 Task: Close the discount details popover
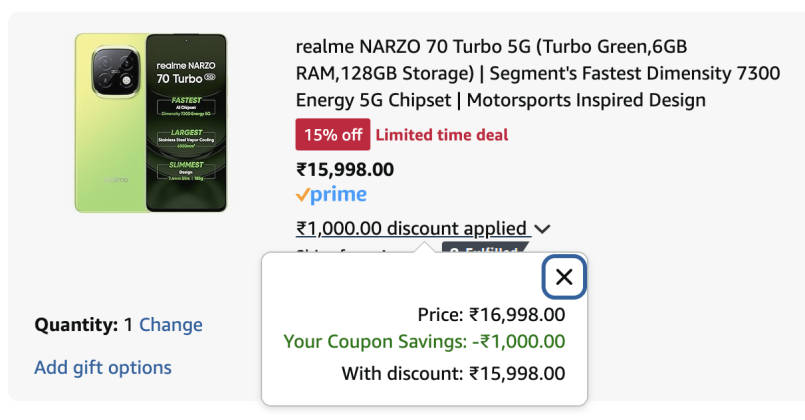(x=564, y=277)
